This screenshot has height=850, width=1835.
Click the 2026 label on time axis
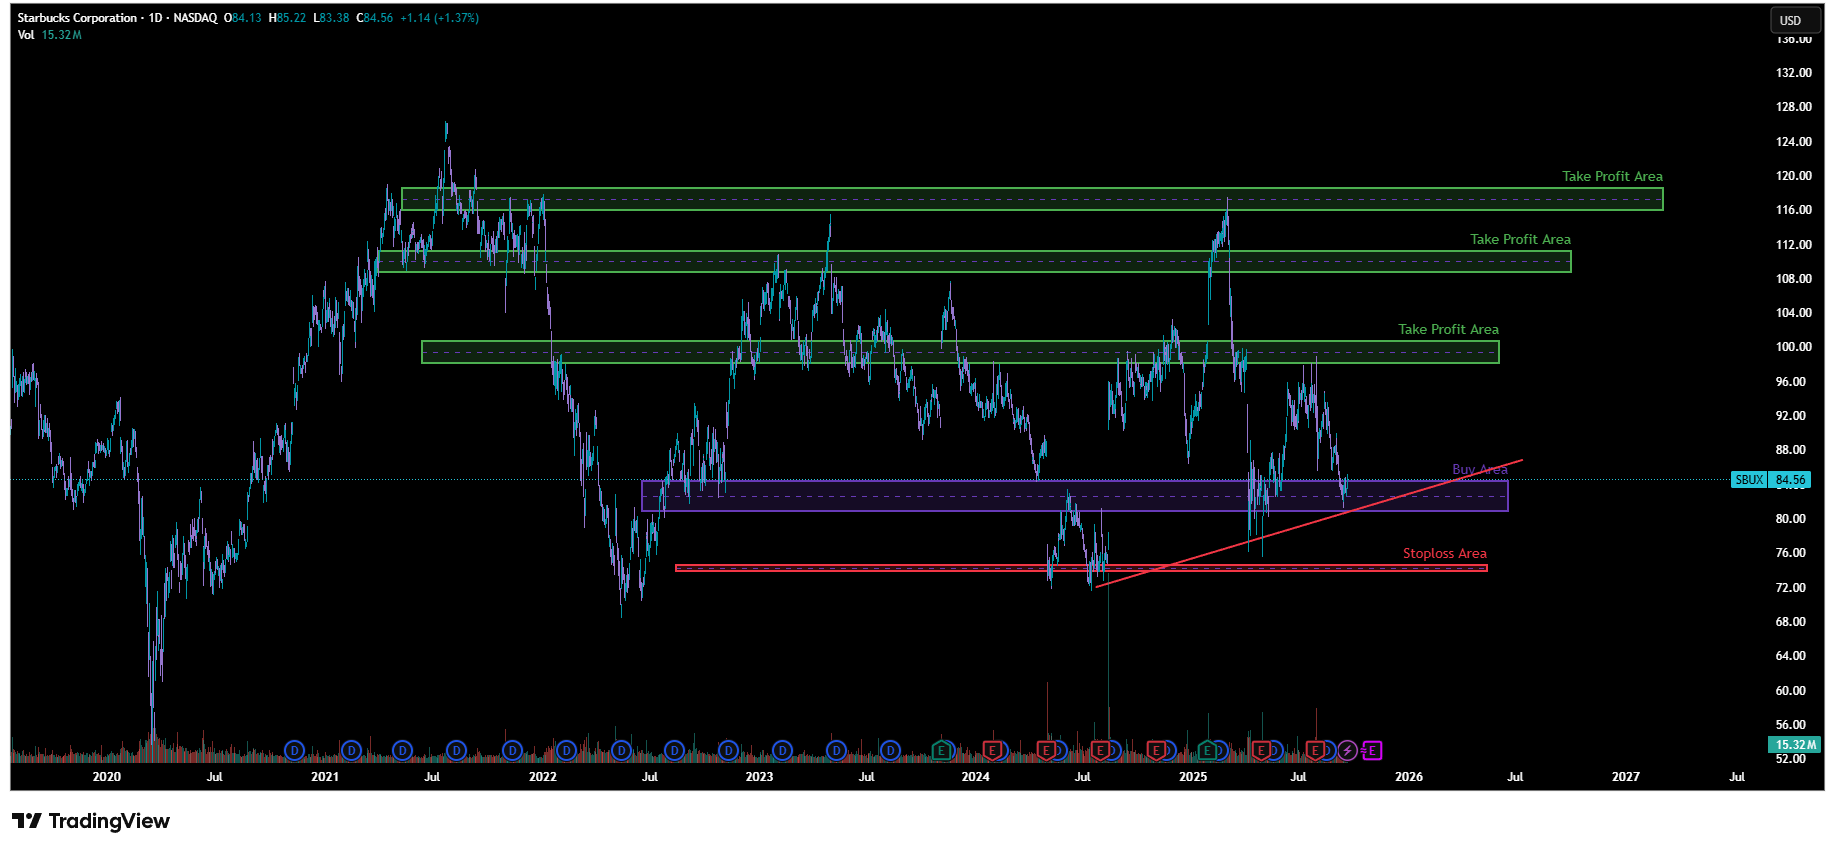1409,777
